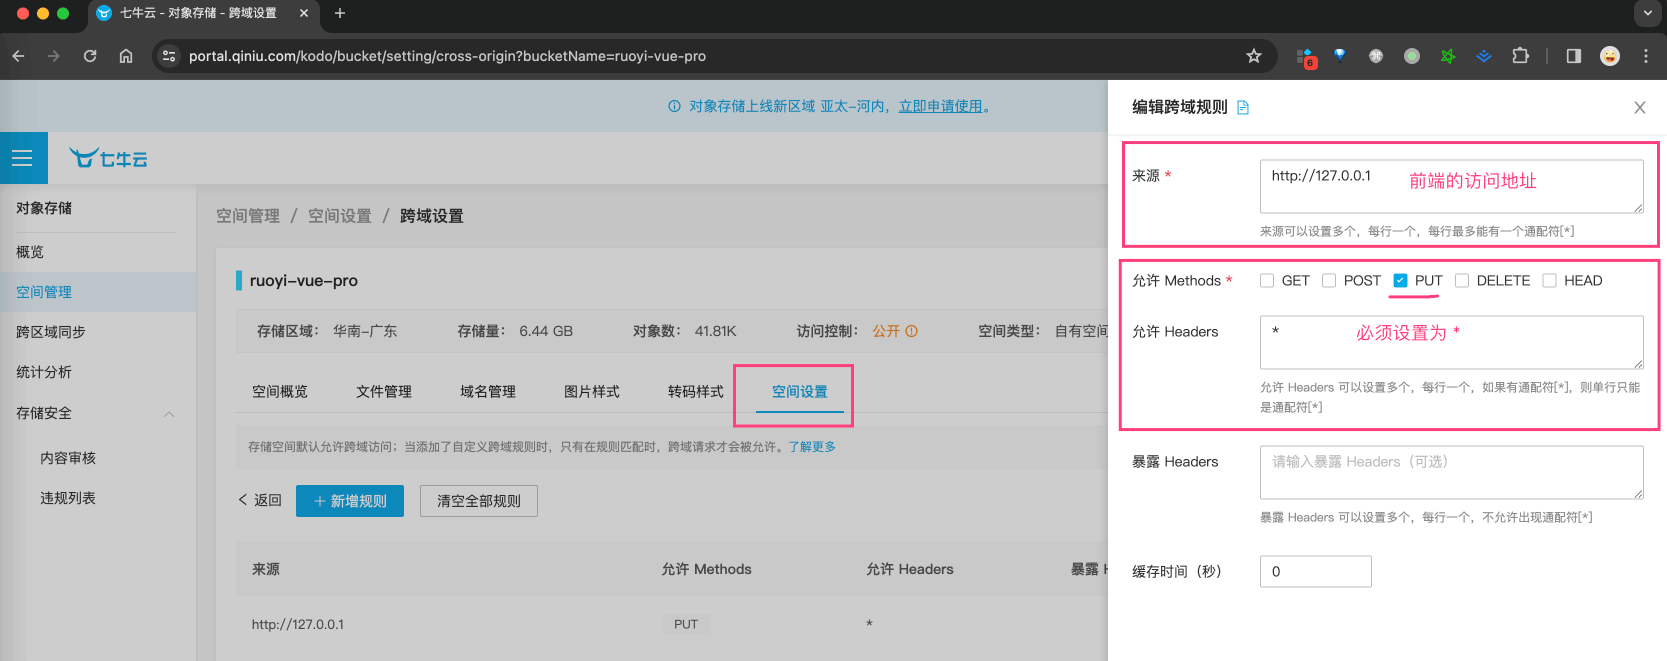Reload the page in browser

pyautogui.click(x=90, y=56)
